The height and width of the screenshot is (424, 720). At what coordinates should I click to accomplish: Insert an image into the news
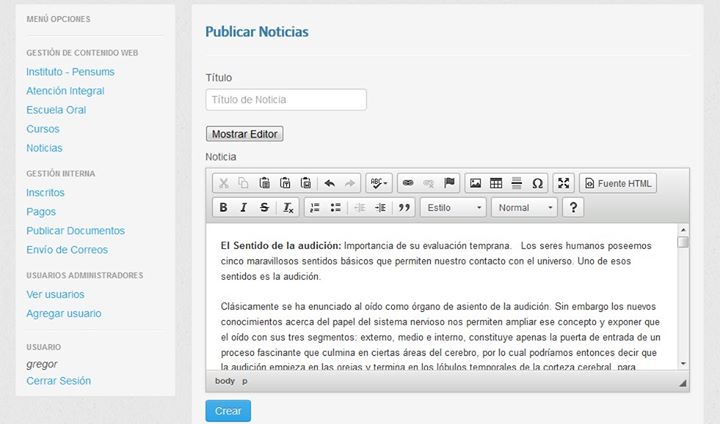click(x=476, y=183)
